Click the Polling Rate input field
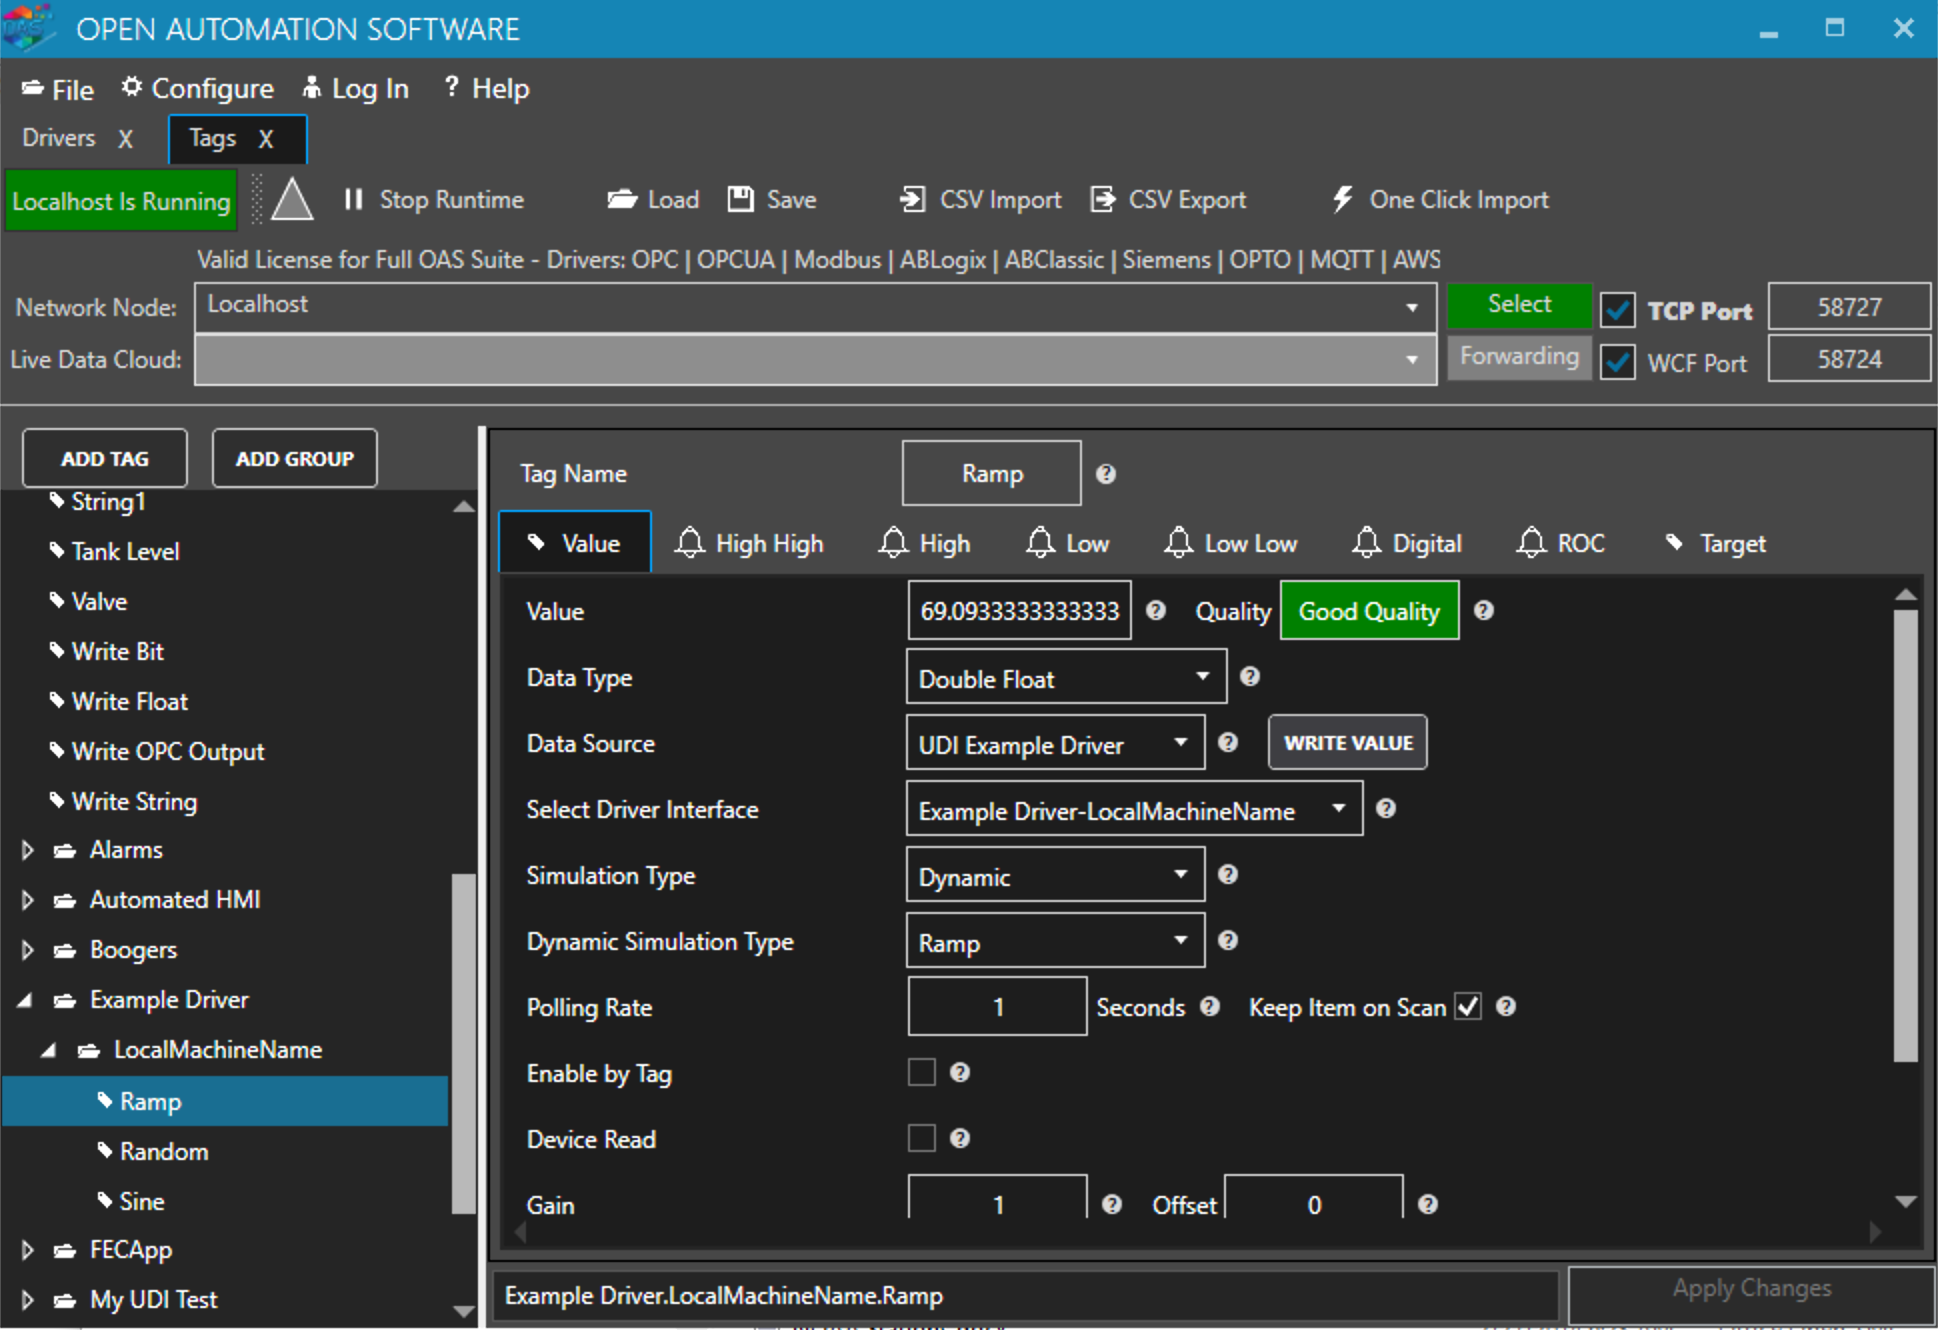This screenshot has height=1330, width=1938. [997, 1007]
